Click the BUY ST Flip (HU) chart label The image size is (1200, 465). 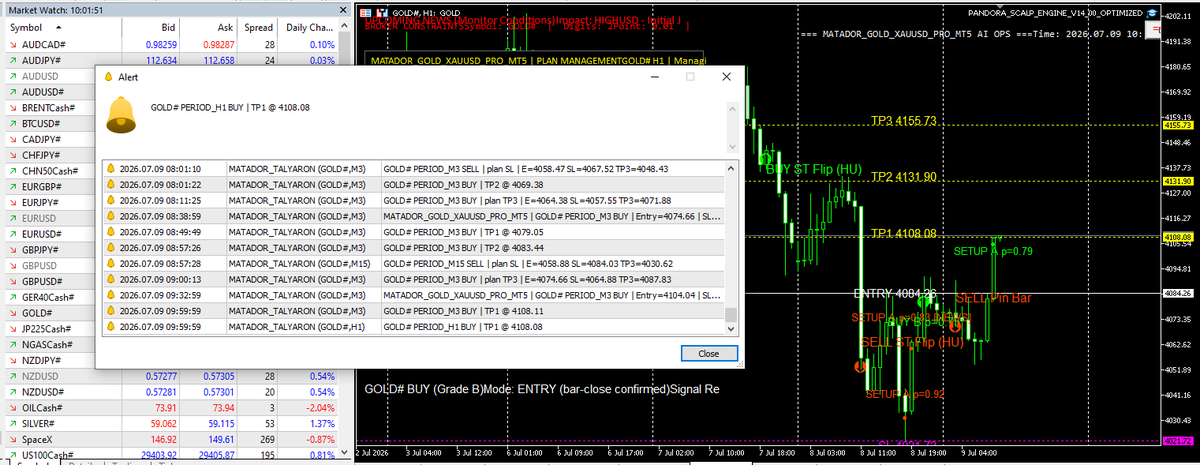click(814, 168)
